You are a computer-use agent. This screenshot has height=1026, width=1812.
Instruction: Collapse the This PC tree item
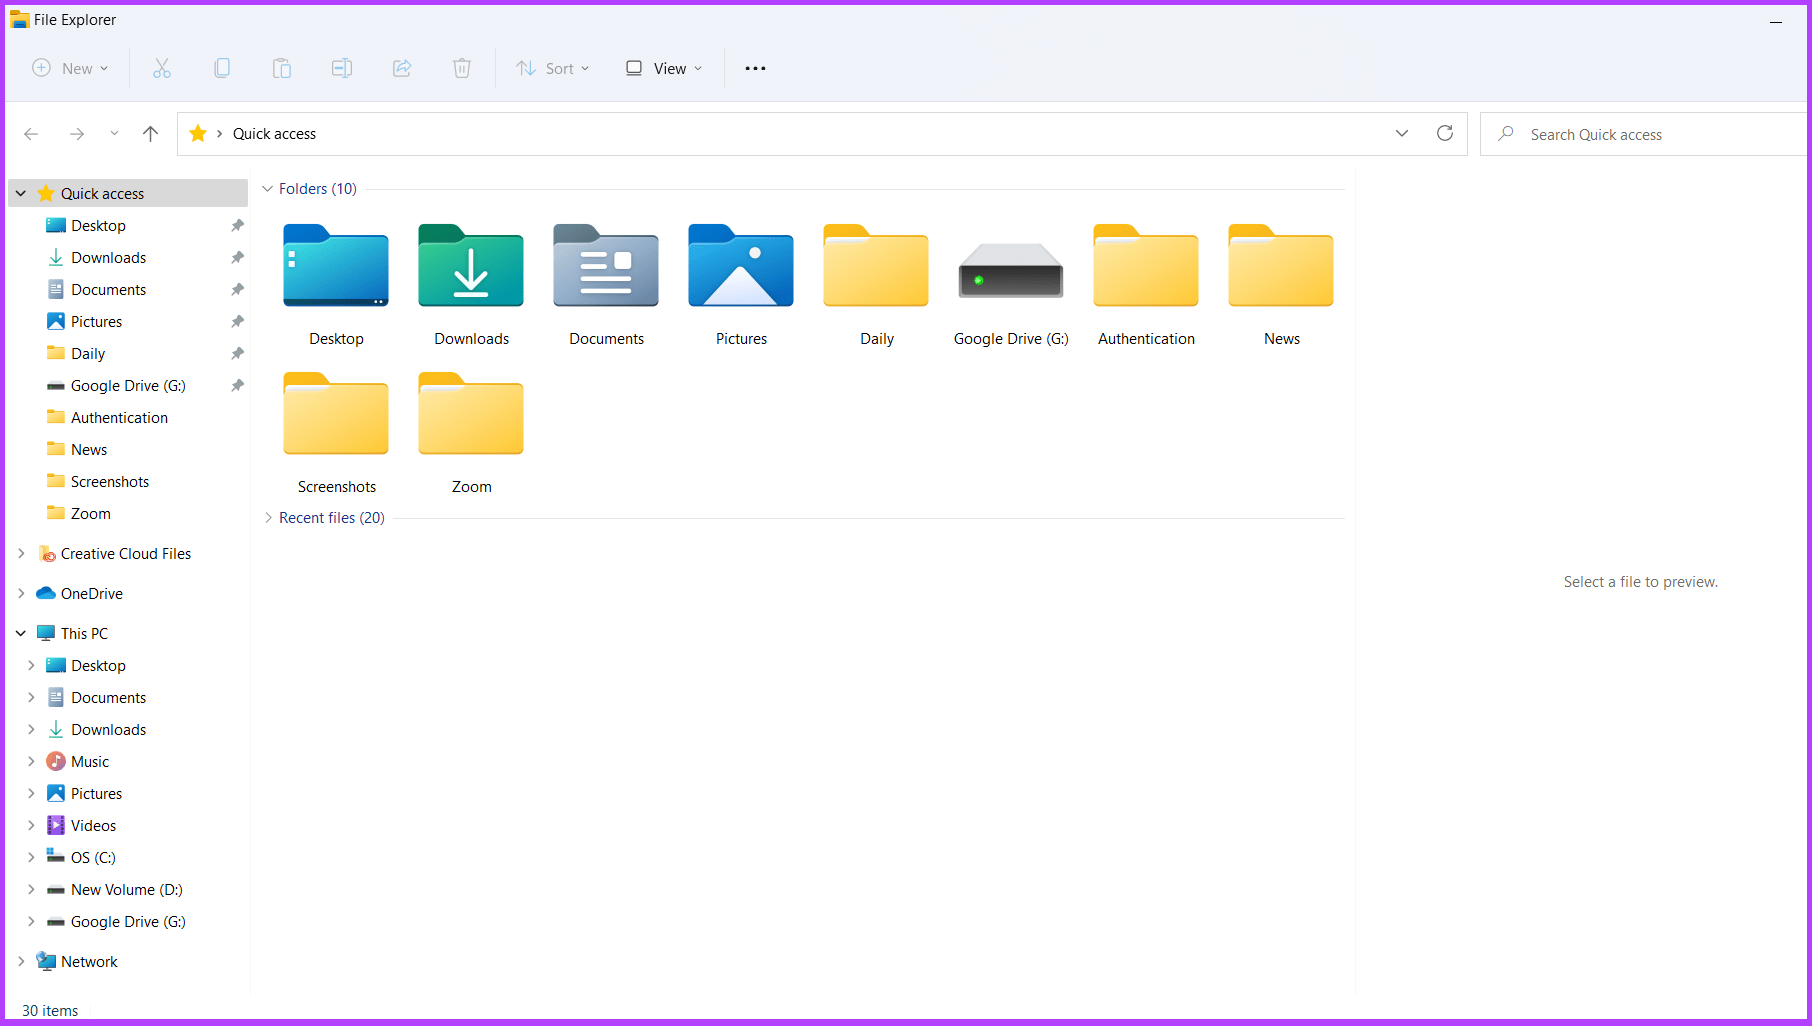(20, 632)
